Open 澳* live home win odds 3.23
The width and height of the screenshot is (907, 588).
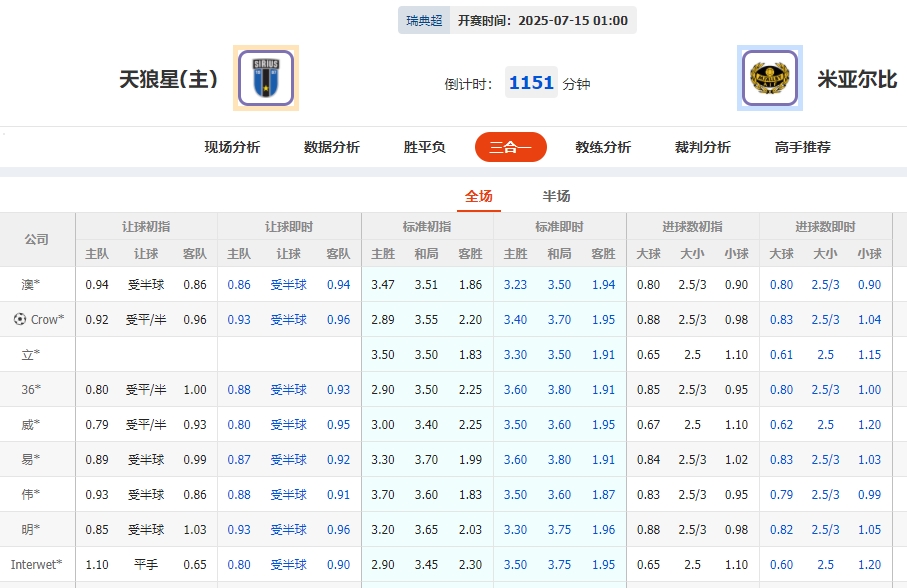[x=515, y=285]
